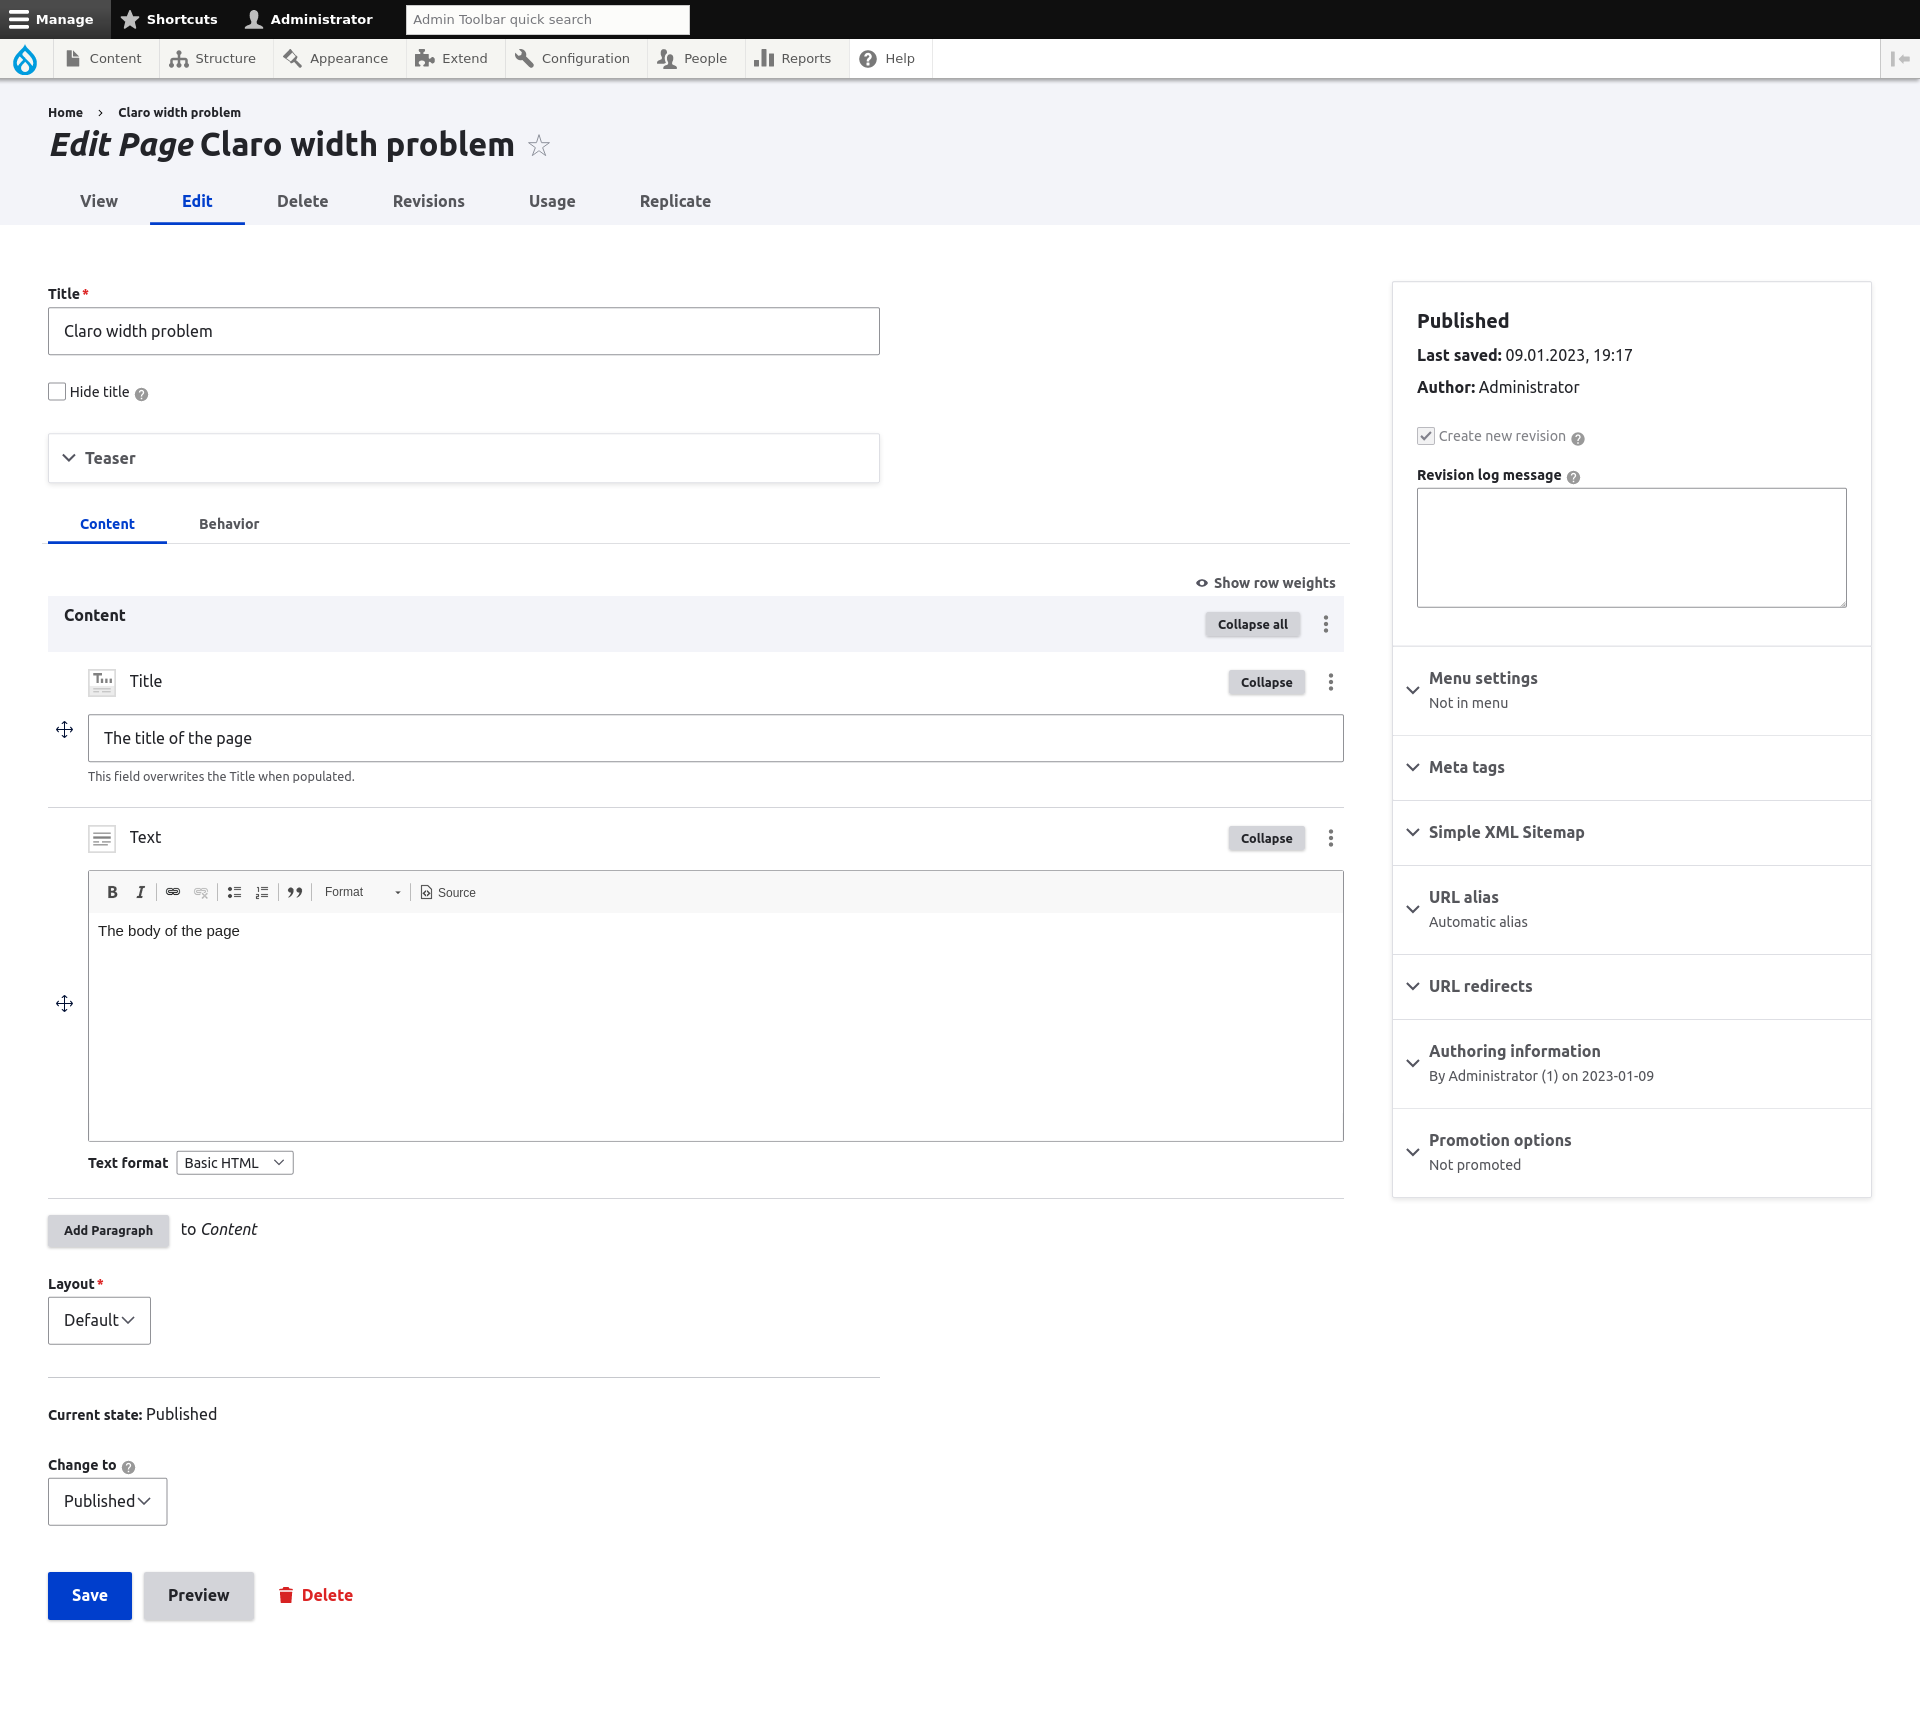Save the page
Screen dimensions: 1920x1732
89,1595
